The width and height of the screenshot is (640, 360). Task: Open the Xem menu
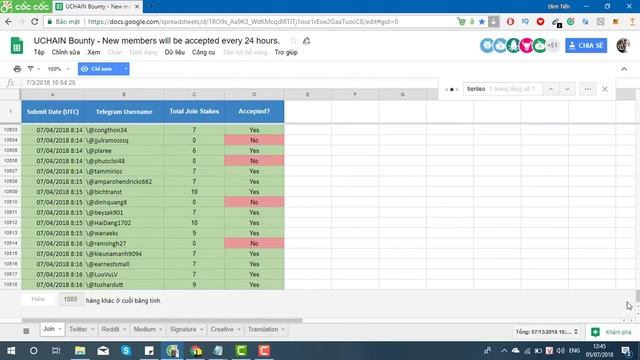[93, 52]
